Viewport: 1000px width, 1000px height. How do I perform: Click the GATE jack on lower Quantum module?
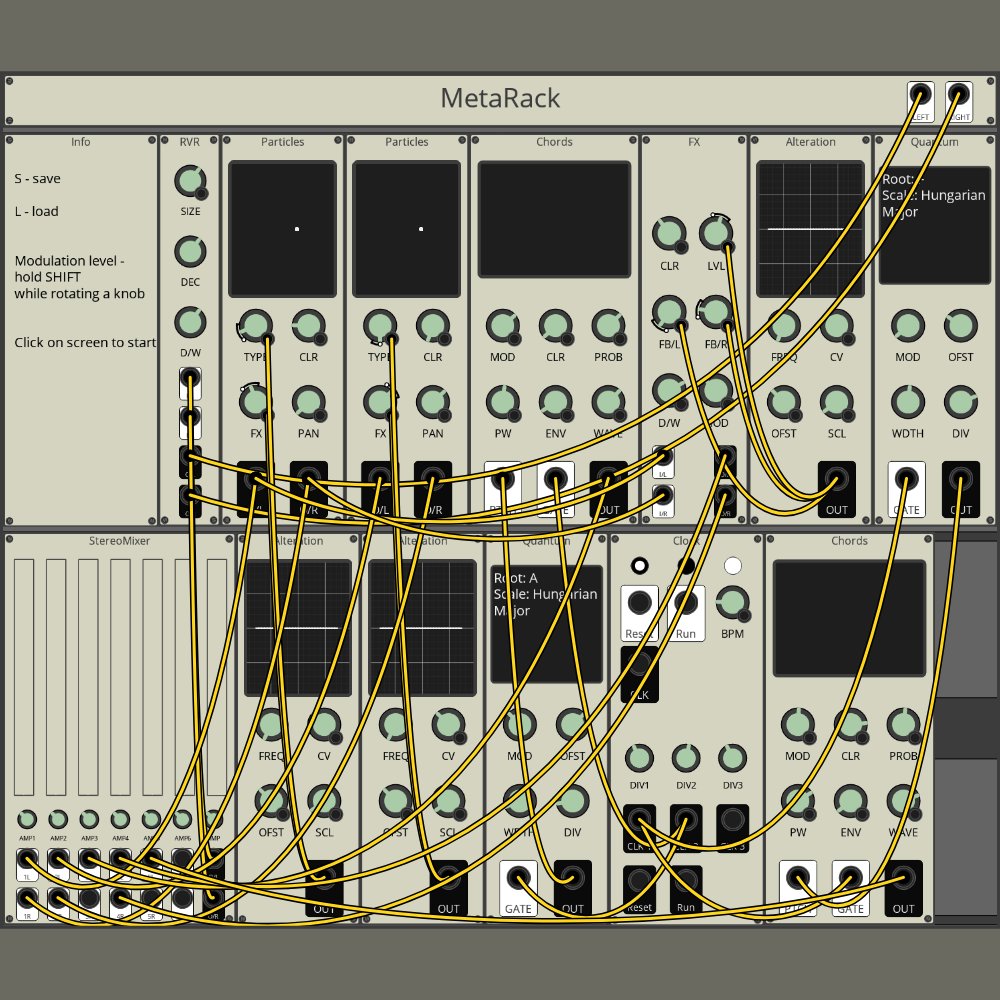coord(518,879)
